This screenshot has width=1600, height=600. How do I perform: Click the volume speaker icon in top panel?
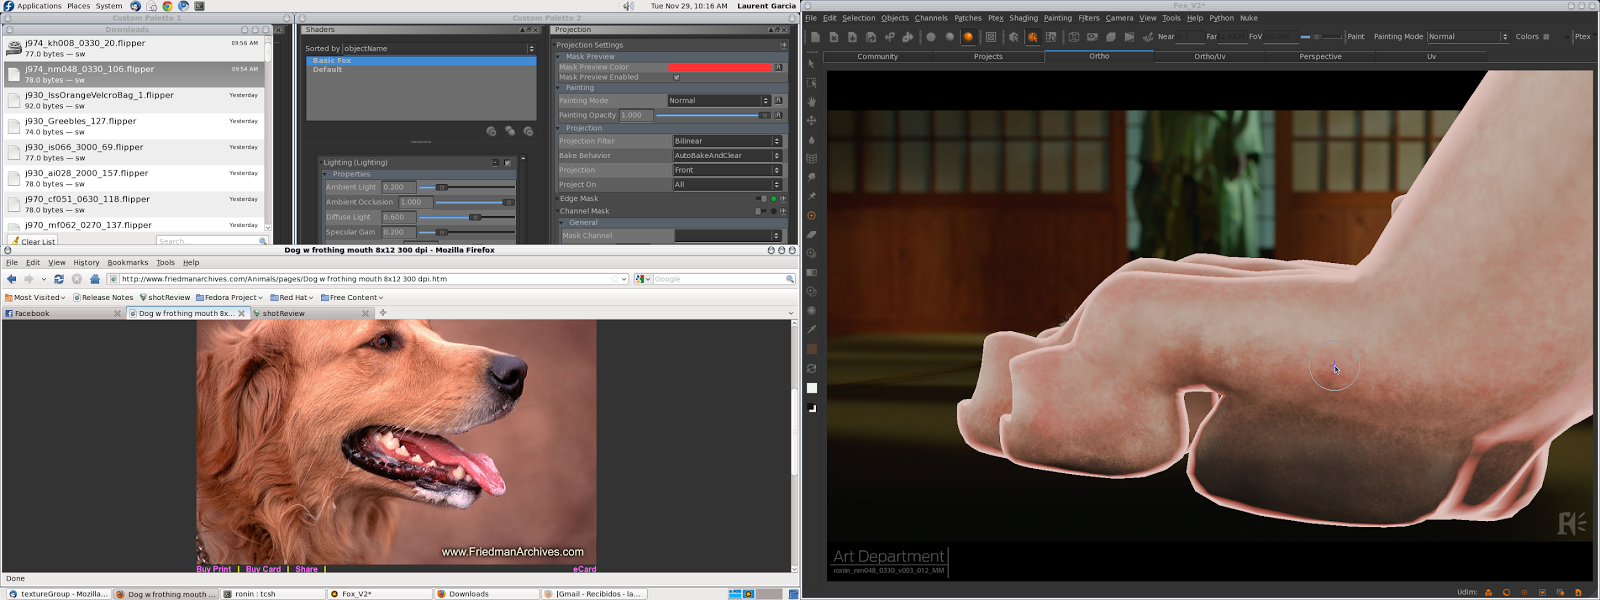tap(628, 6)
